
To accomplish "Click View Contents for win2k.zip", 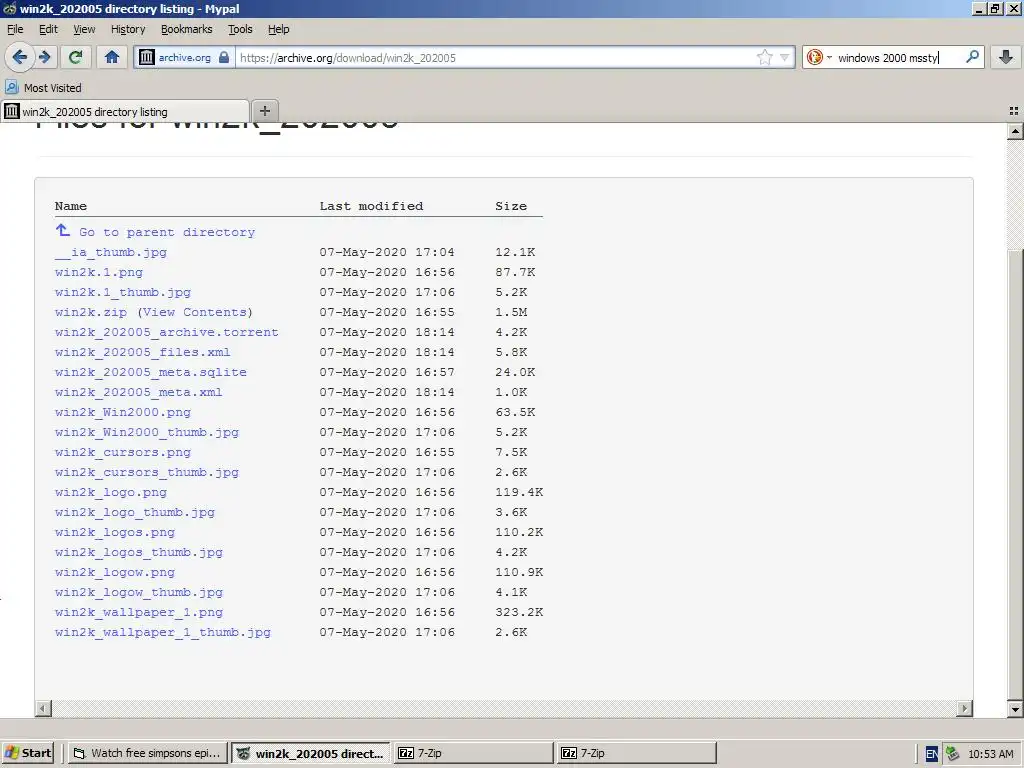I will 195,312.
